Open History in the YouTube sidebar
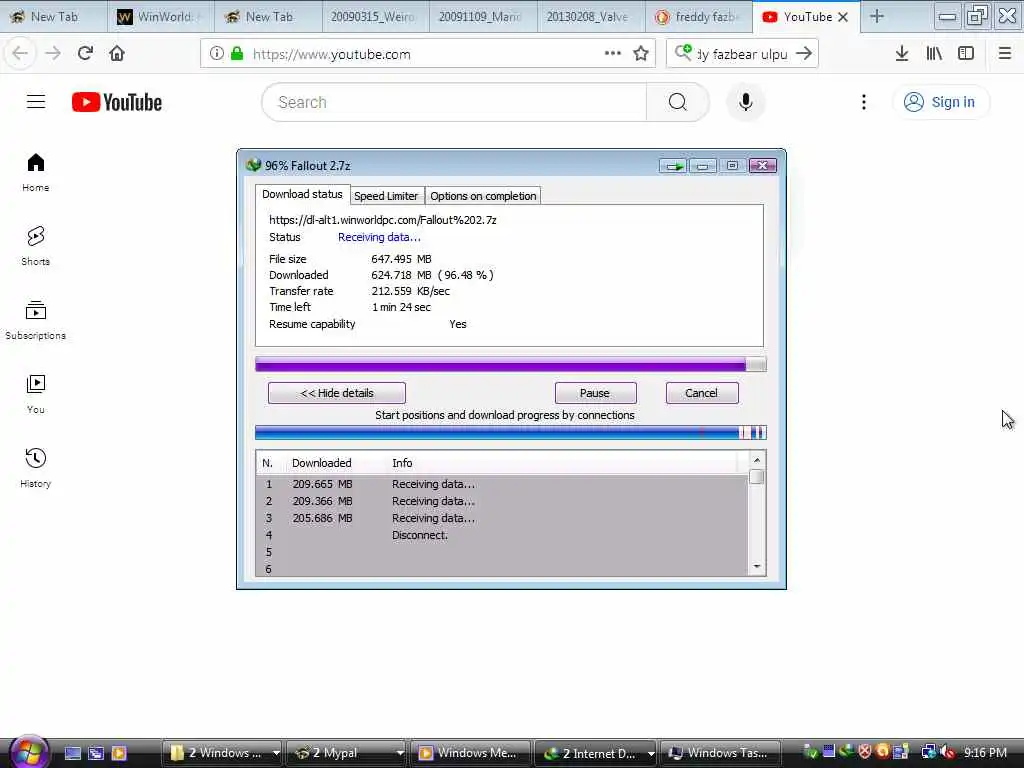The height and width of the screenshot is (768, 1024). pos(36,468)
